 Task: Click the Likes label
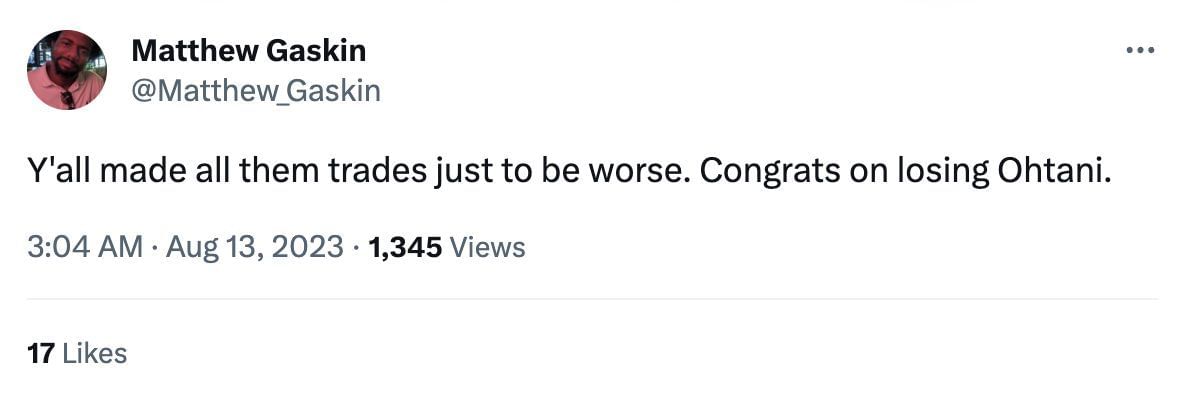coord(95,353)
